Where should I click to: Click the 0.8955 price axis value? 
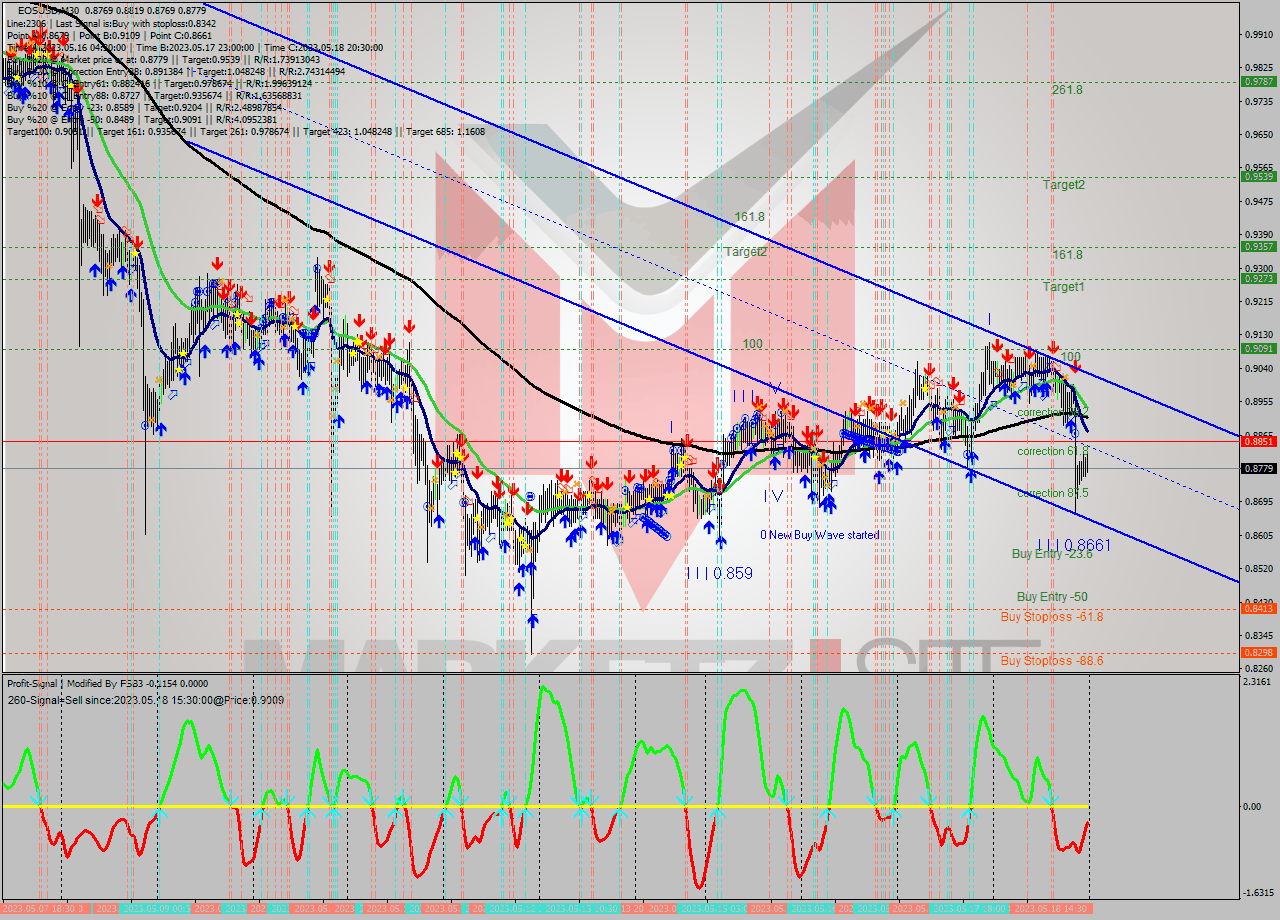coord(1257,401)
